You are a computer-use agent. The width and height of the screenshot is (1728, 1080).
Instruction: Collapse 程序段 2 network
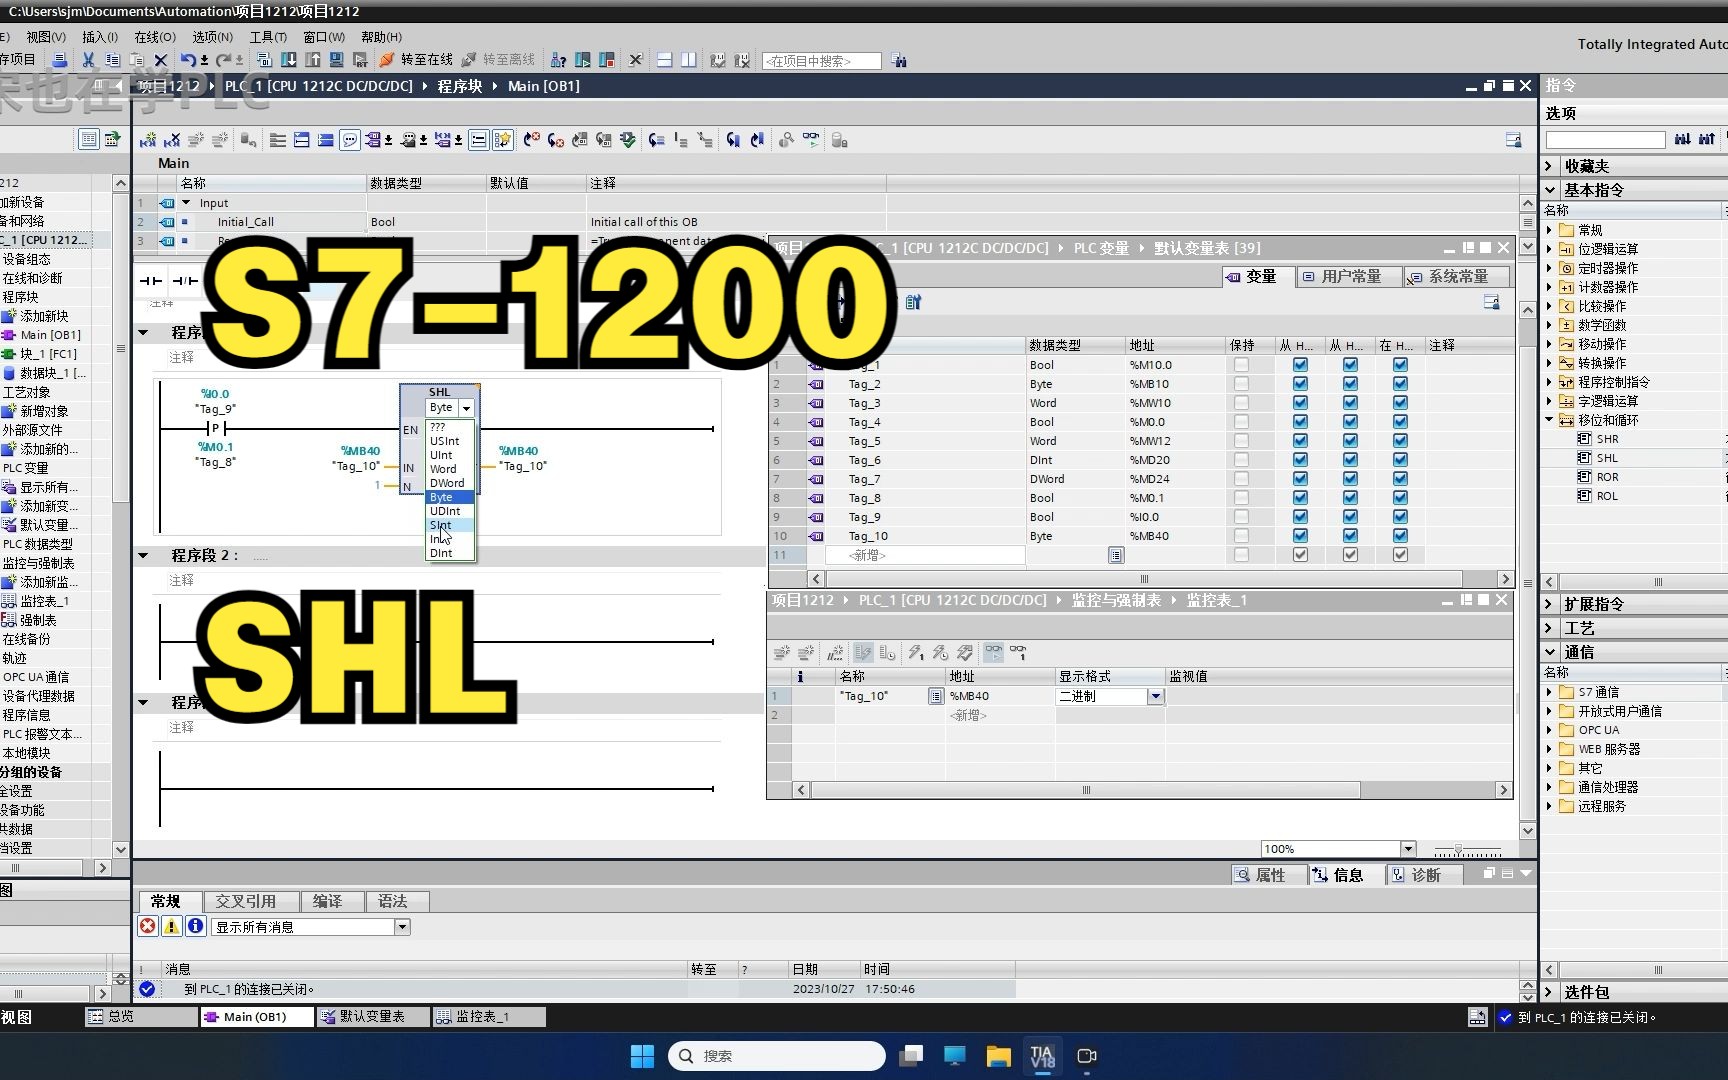(x=143, y=555)
